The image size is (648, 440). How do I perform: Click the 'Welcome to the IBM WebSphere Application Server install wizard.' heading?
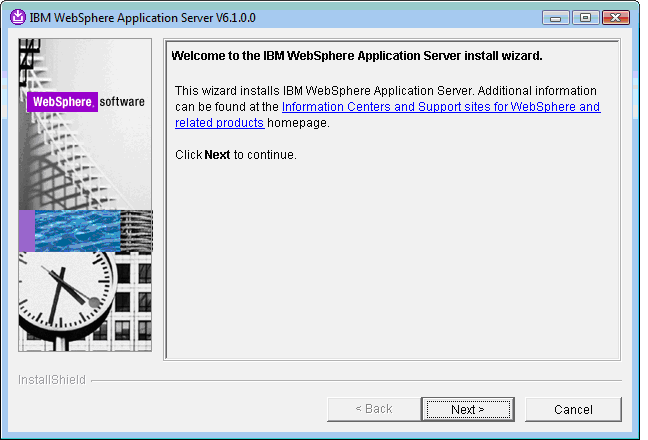(357, 56)
